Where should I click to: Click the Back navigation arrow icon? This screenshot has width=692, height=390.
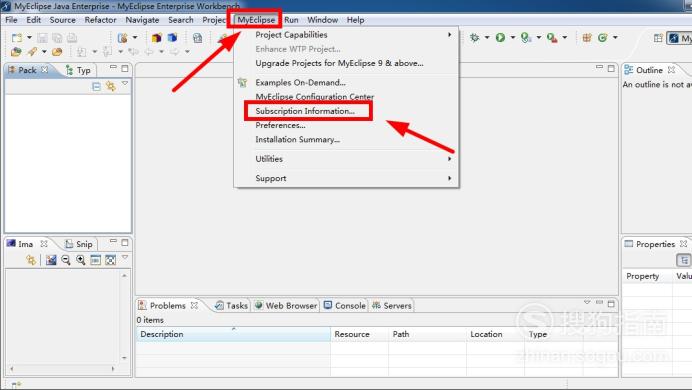pos(149,52)
